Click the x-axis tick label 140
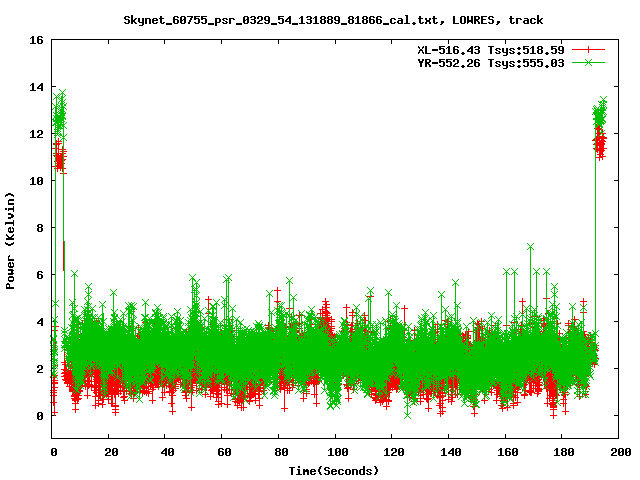This screenshot has width=640, height=480. pyautogui.click(x=451, y=452)
